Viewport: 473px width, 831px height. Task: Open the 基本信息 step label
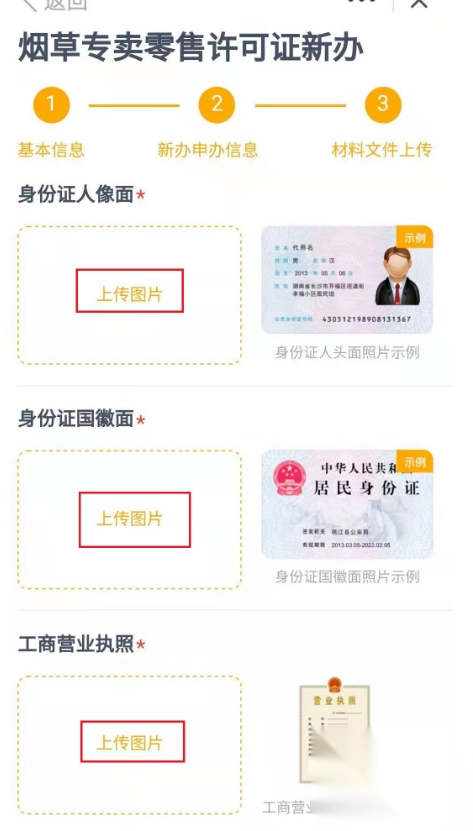coord(51,150)
